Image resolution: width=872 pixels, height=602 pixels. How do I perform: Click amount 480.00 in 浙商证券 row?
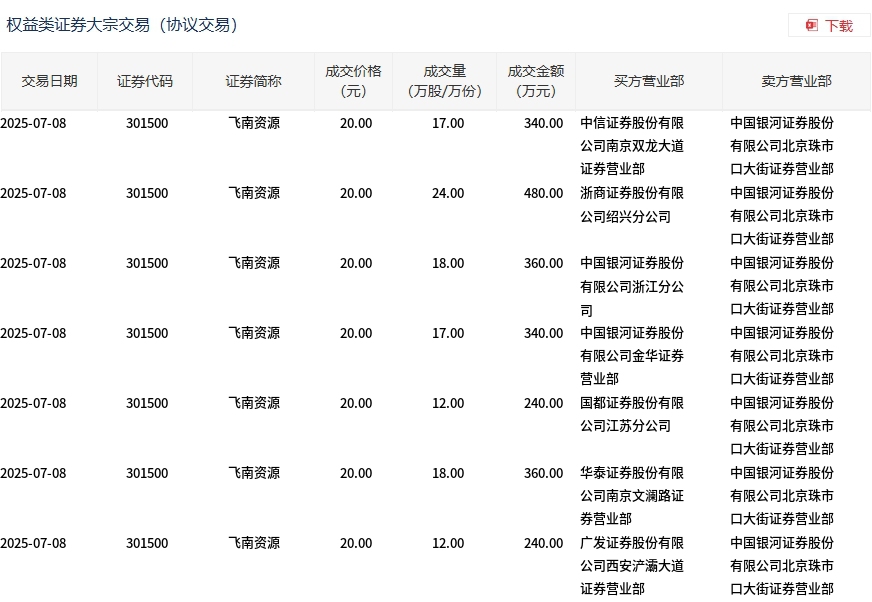click(543, 194)
